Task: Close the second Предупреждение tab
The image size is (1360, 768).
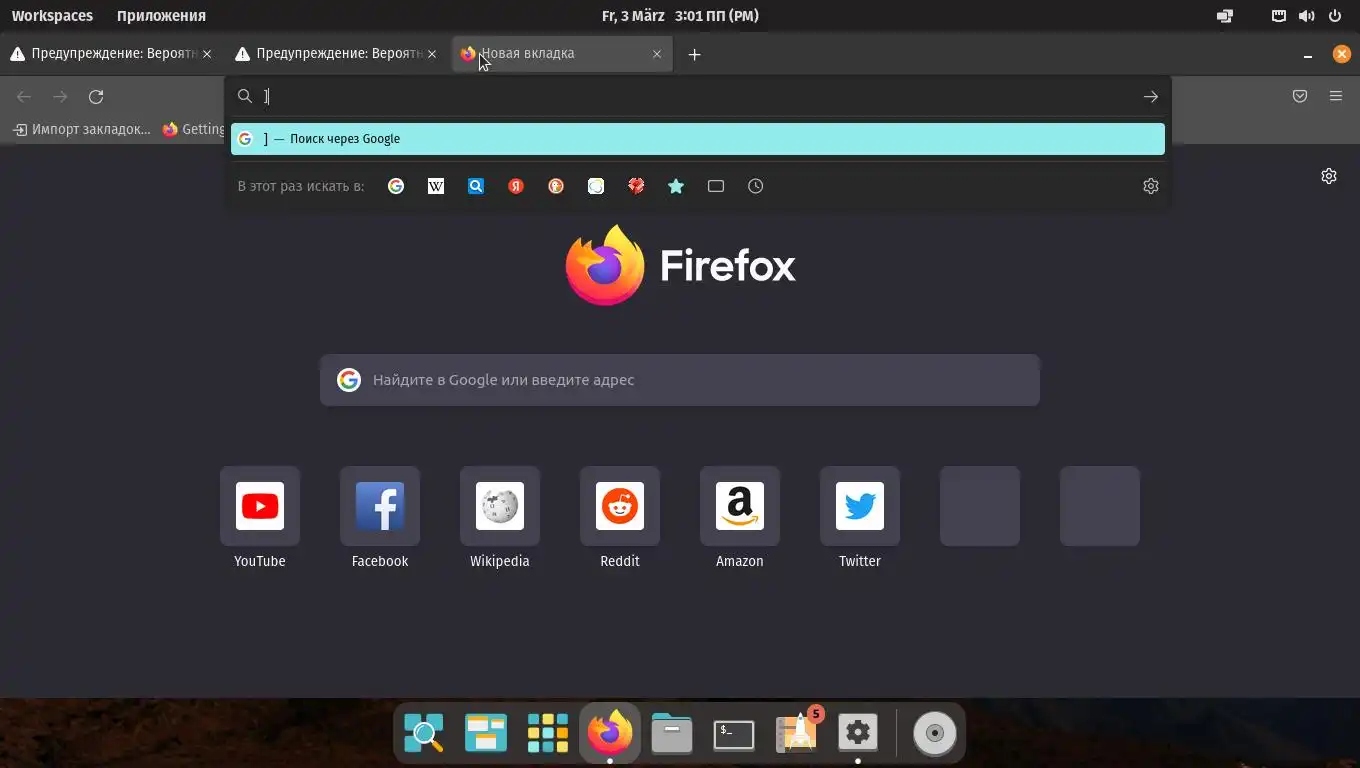Action: point(432,54)
